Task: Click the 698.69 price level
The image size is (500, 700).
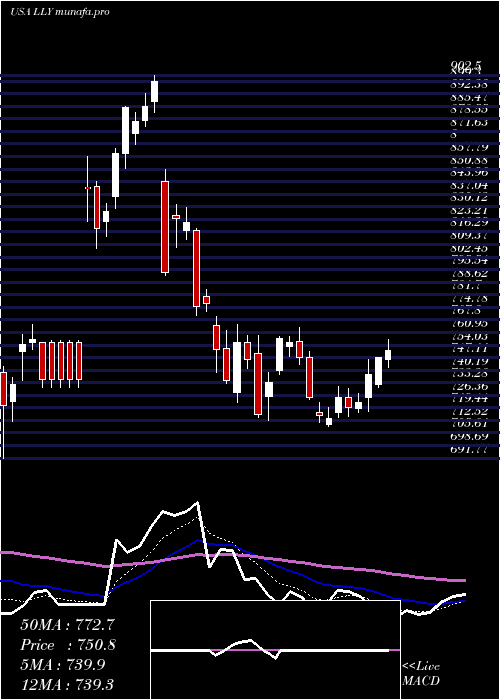Action: click(x=469, y=437)
